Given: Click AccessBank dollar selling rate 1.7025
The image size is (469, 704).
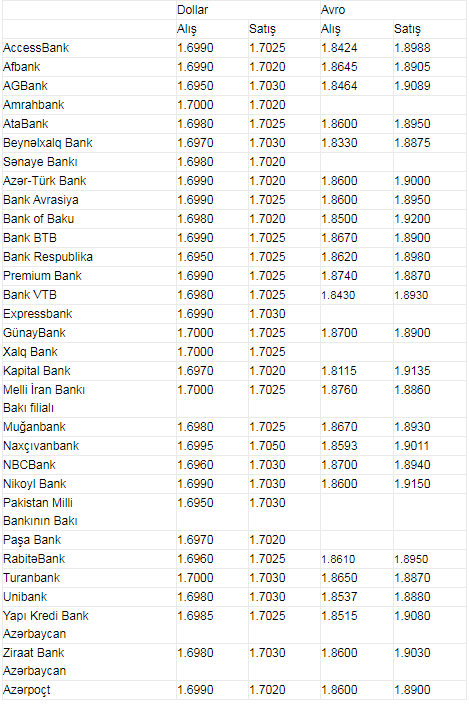Looking at the screenshot, I should (x=267, y=48).
